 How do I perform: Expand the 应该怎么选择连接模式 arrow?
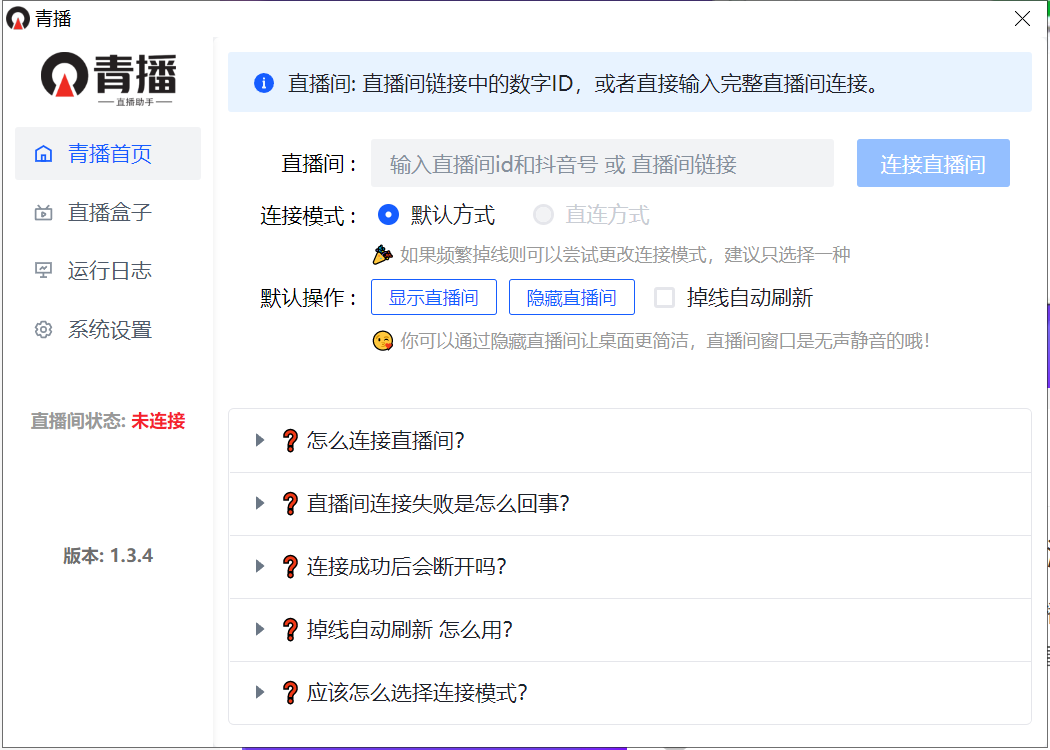pos(260,692)
